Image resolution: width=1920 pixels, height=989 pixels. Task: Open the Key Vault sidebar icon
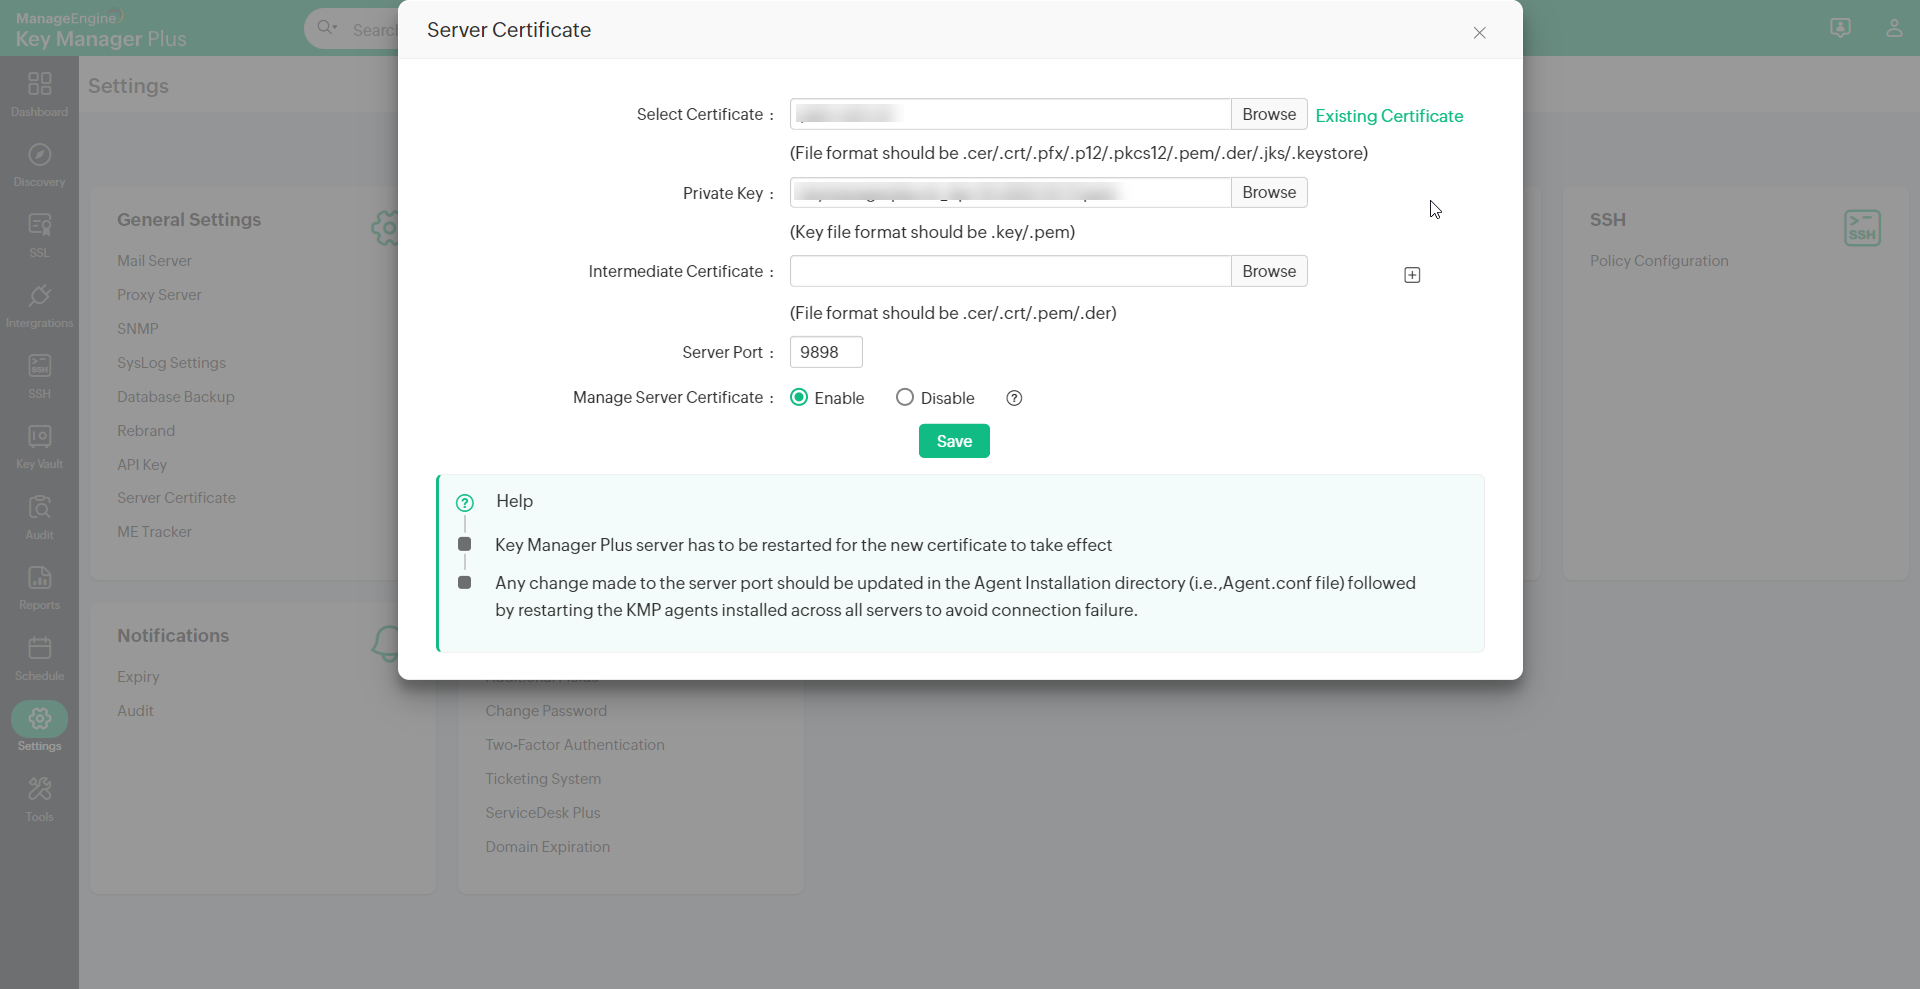[39, 437]
